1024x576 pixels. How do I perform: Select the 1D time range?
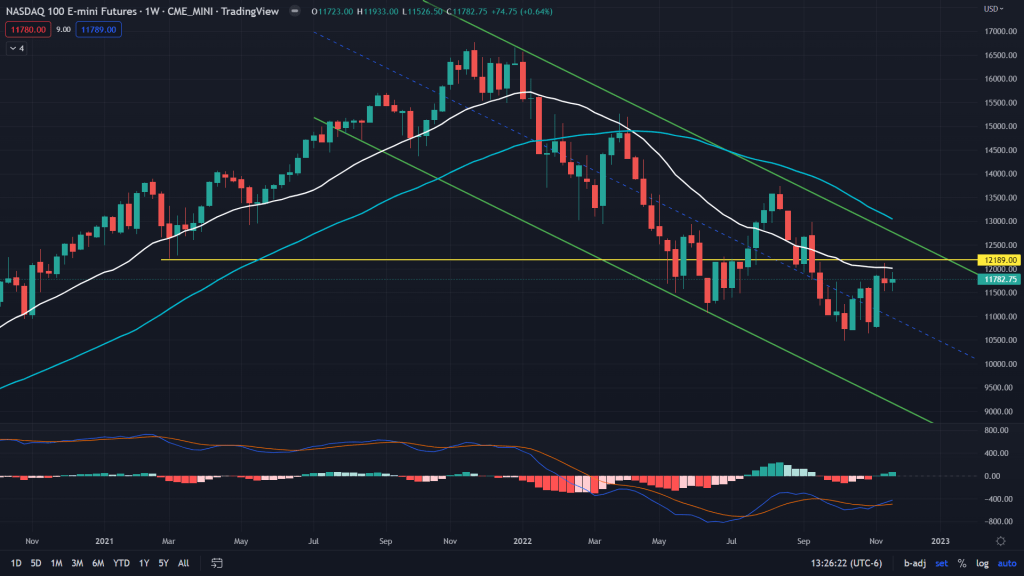[x=17, y=563]
